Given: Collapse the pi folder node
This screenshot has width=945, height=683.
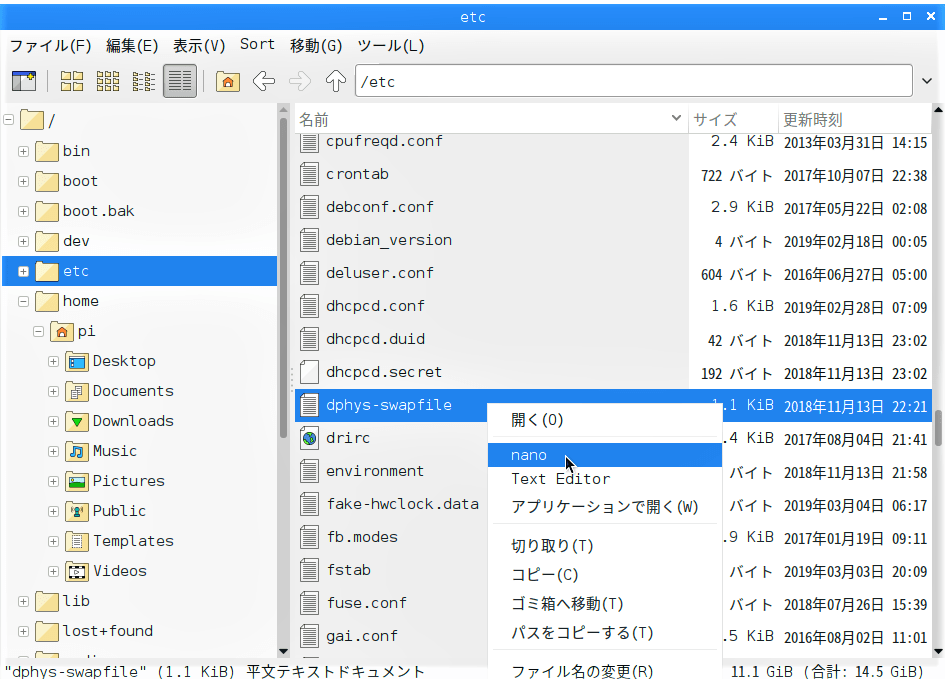Looking at the screenshot, I should coord(39,331).
